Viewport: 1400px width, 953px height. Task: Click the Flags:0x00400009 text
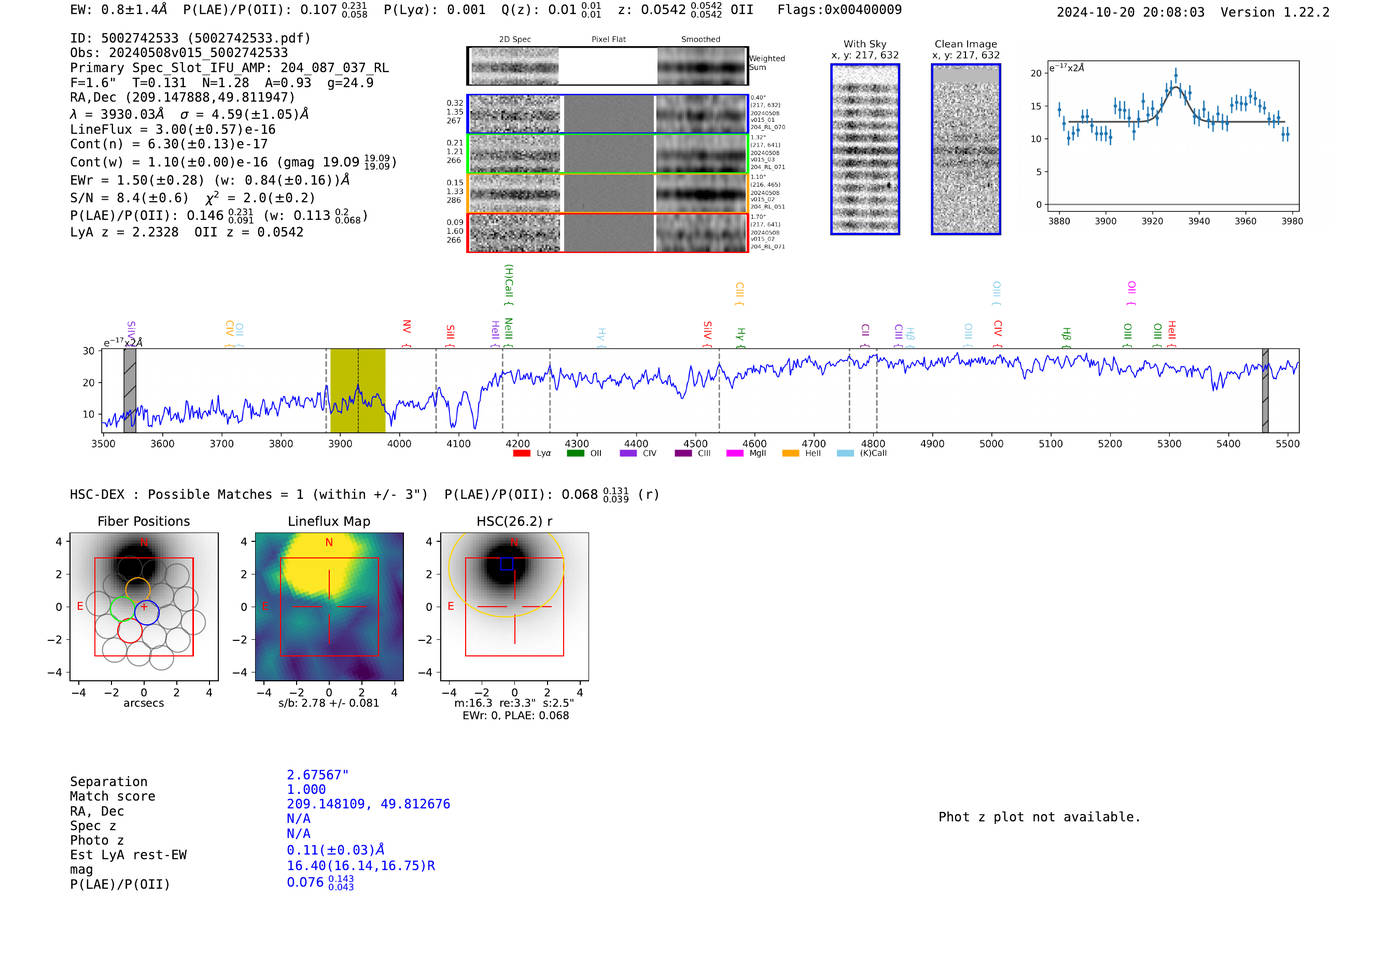tap(839, 10)
